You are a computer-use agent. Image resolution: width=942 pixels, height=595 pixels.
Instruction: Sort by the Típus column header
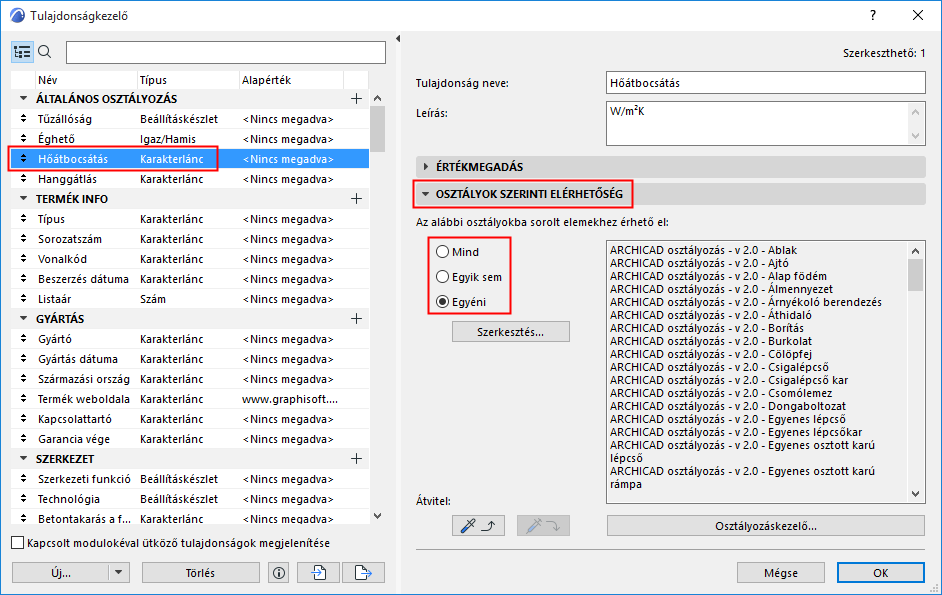(x=188, y=80)
